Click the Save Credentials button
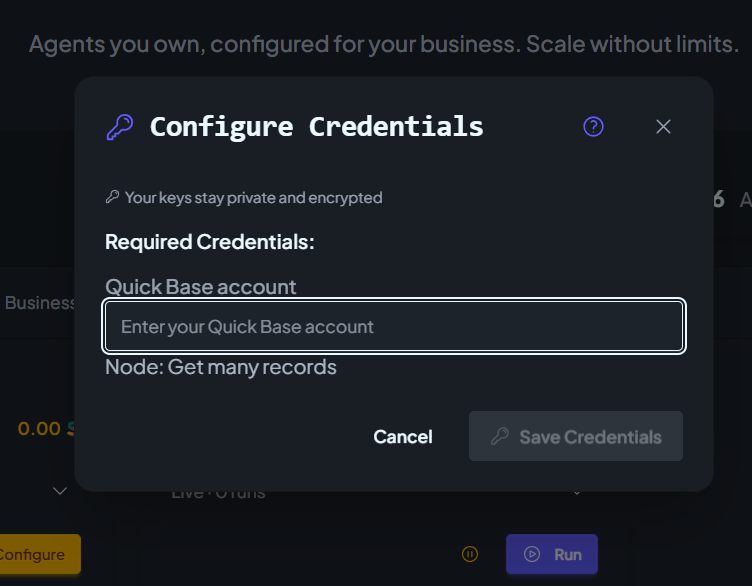752x586 pixels. pos(576,436)
